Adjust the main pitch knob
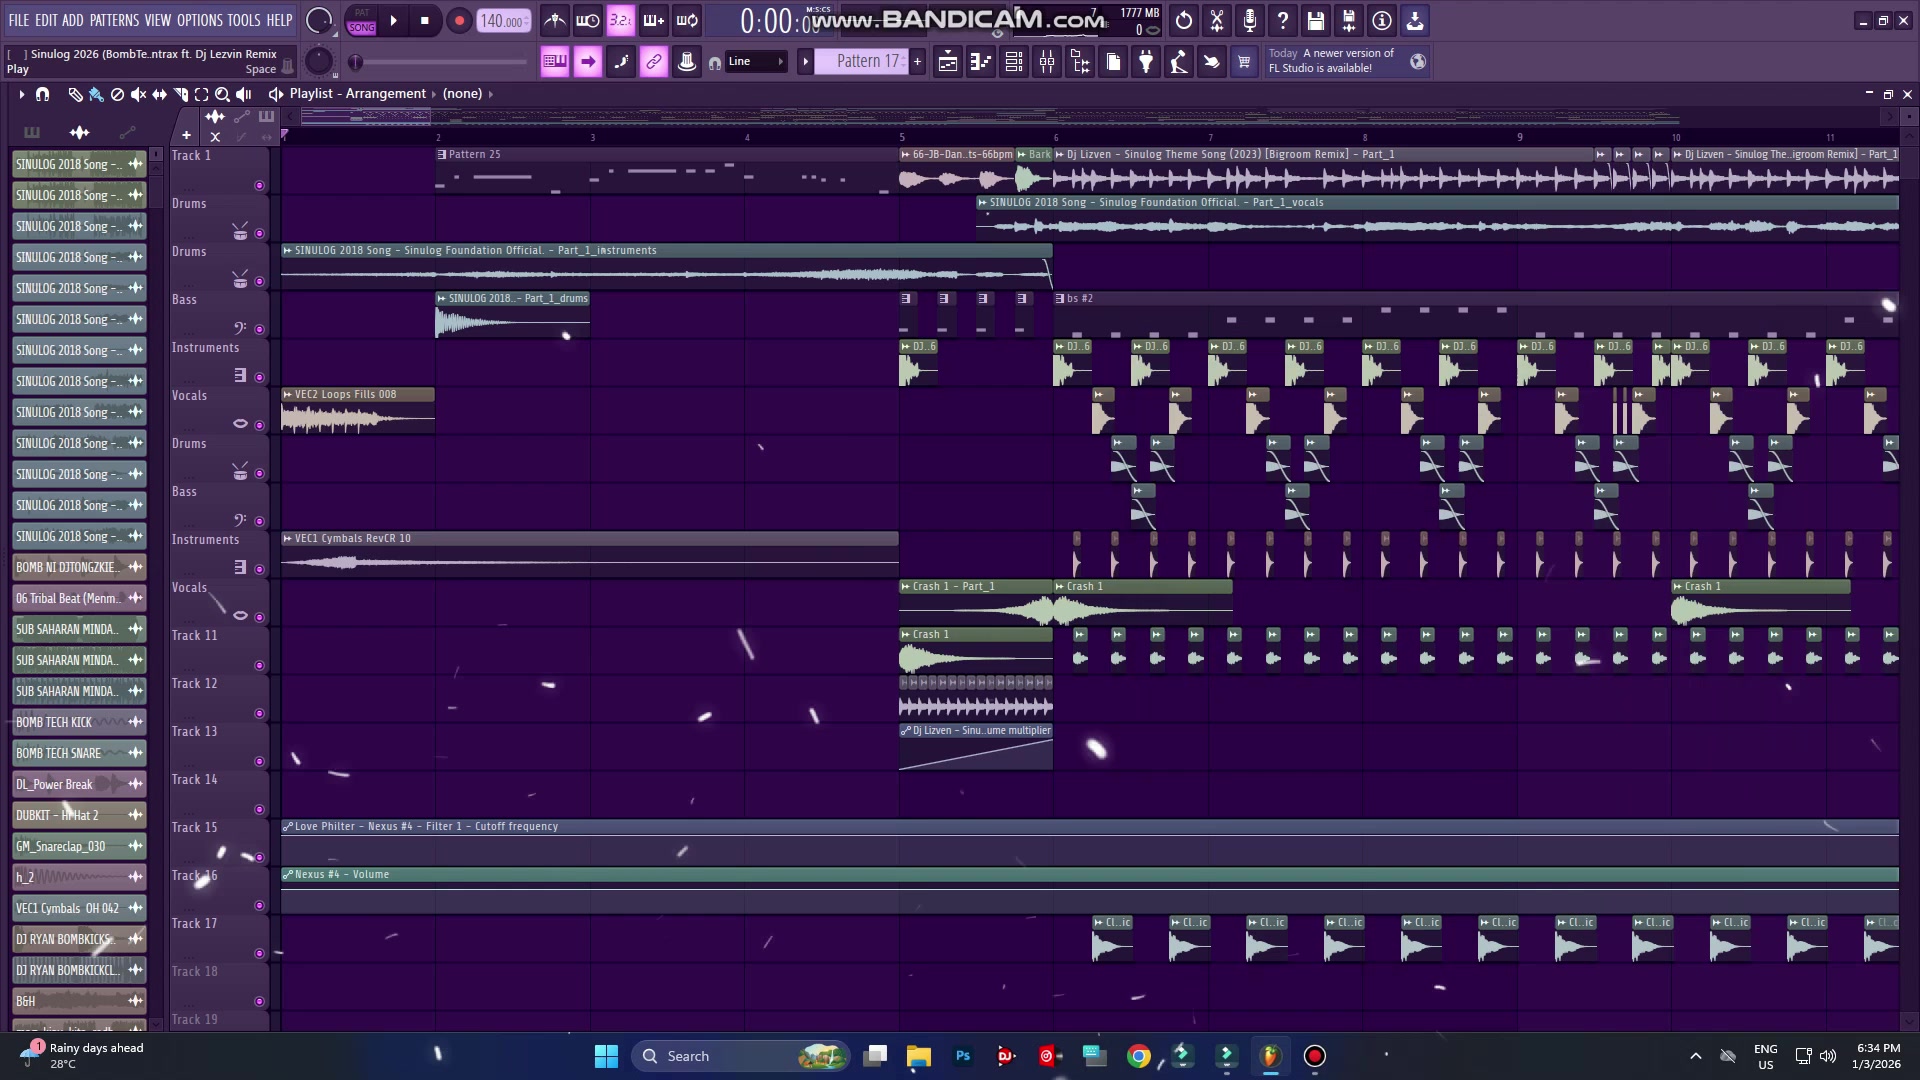The width and height of the screenshot is (1920, 1080). (319, 62)
